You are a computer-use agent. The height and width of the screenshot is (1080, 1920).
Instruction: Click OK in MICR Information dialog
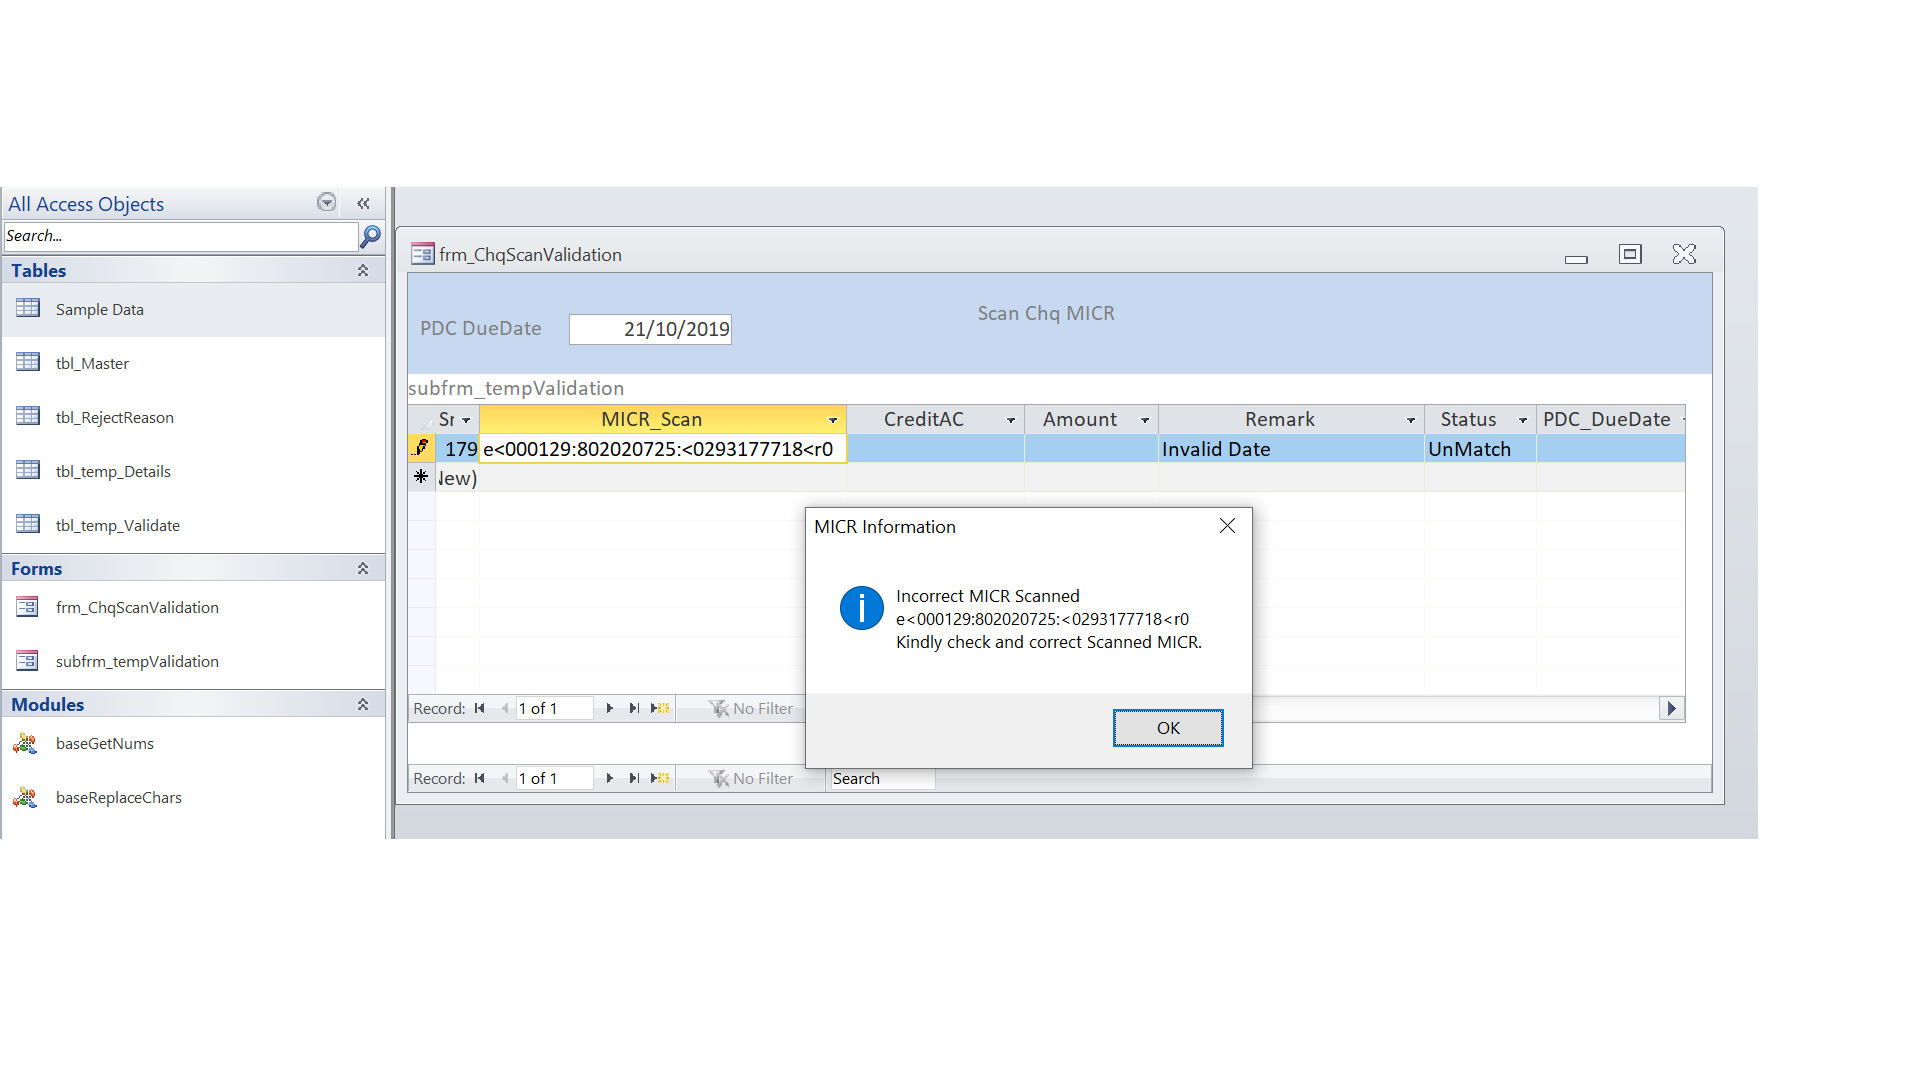(1167, 728)
